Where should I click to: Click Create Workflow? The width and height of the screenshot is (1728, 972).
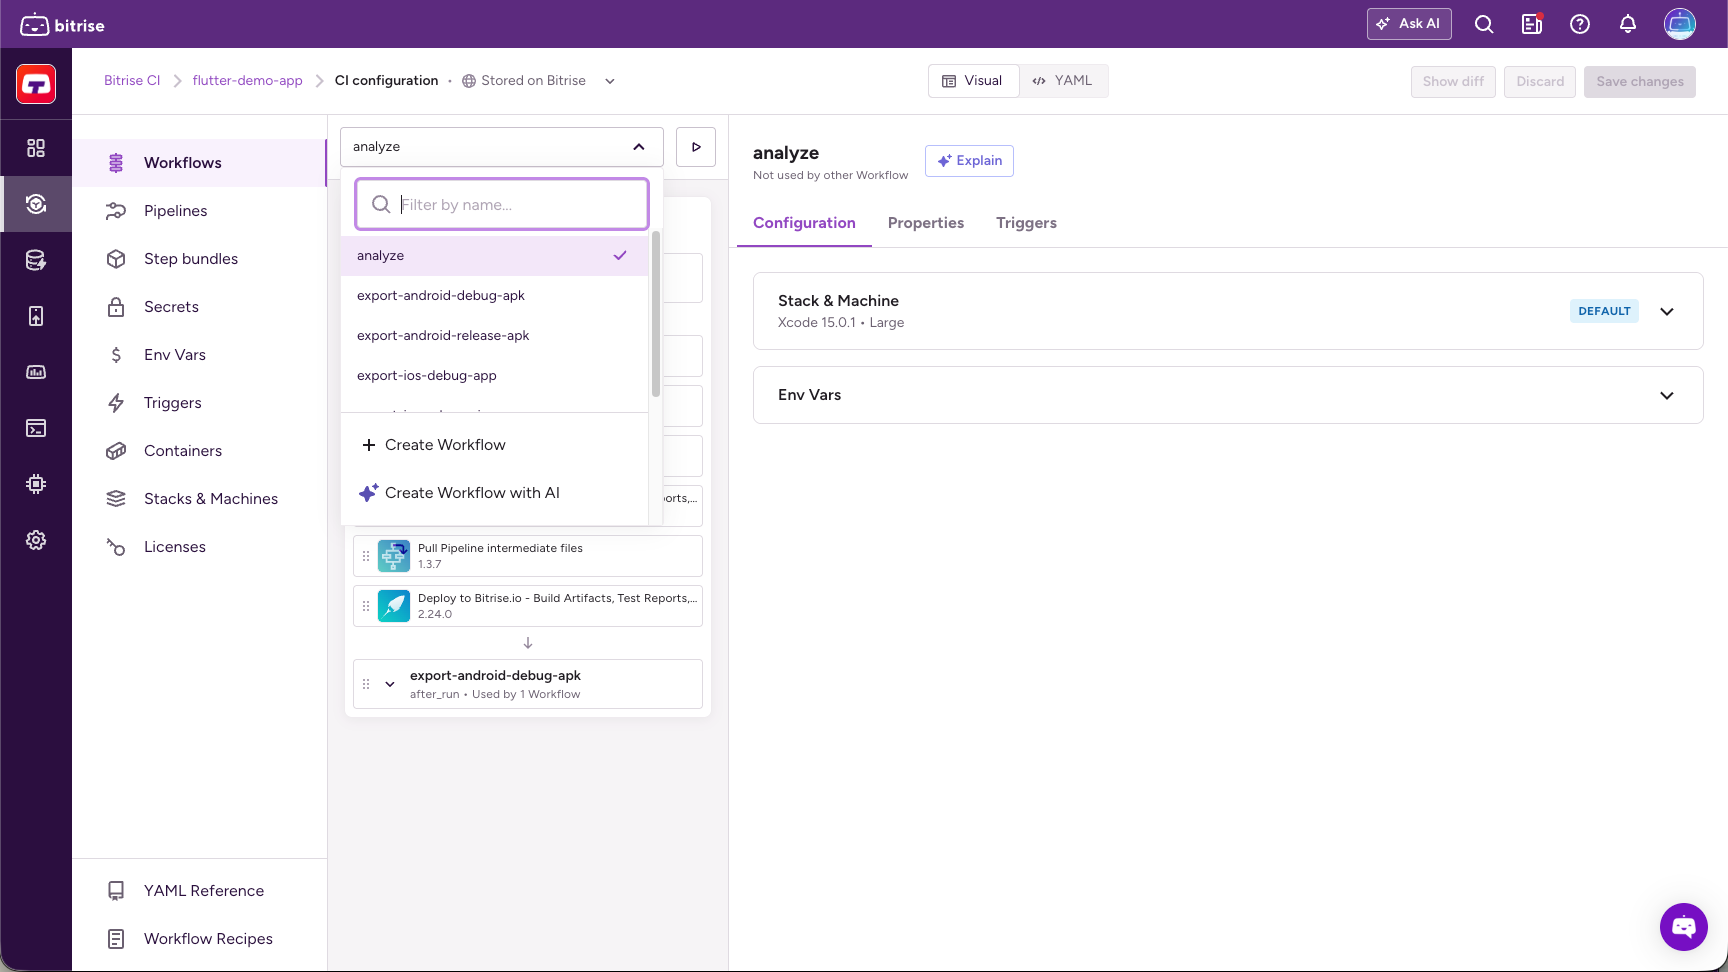(495, 445)
